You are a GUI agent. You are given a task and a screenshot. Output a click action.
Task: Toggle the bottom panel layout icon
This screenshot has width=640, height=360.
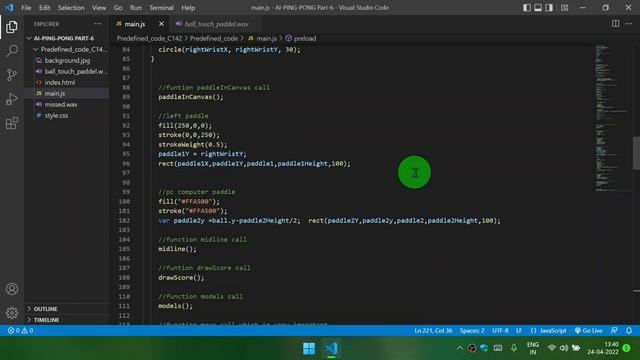(538, 7)
